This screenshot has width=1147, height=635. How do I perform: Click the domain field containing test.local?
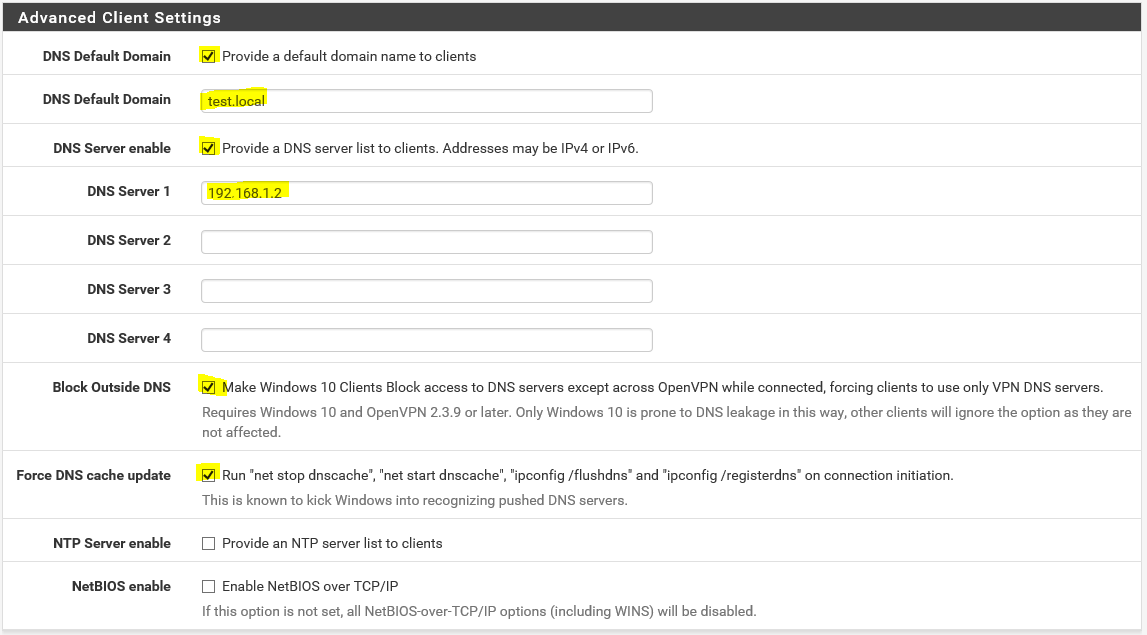426,101
